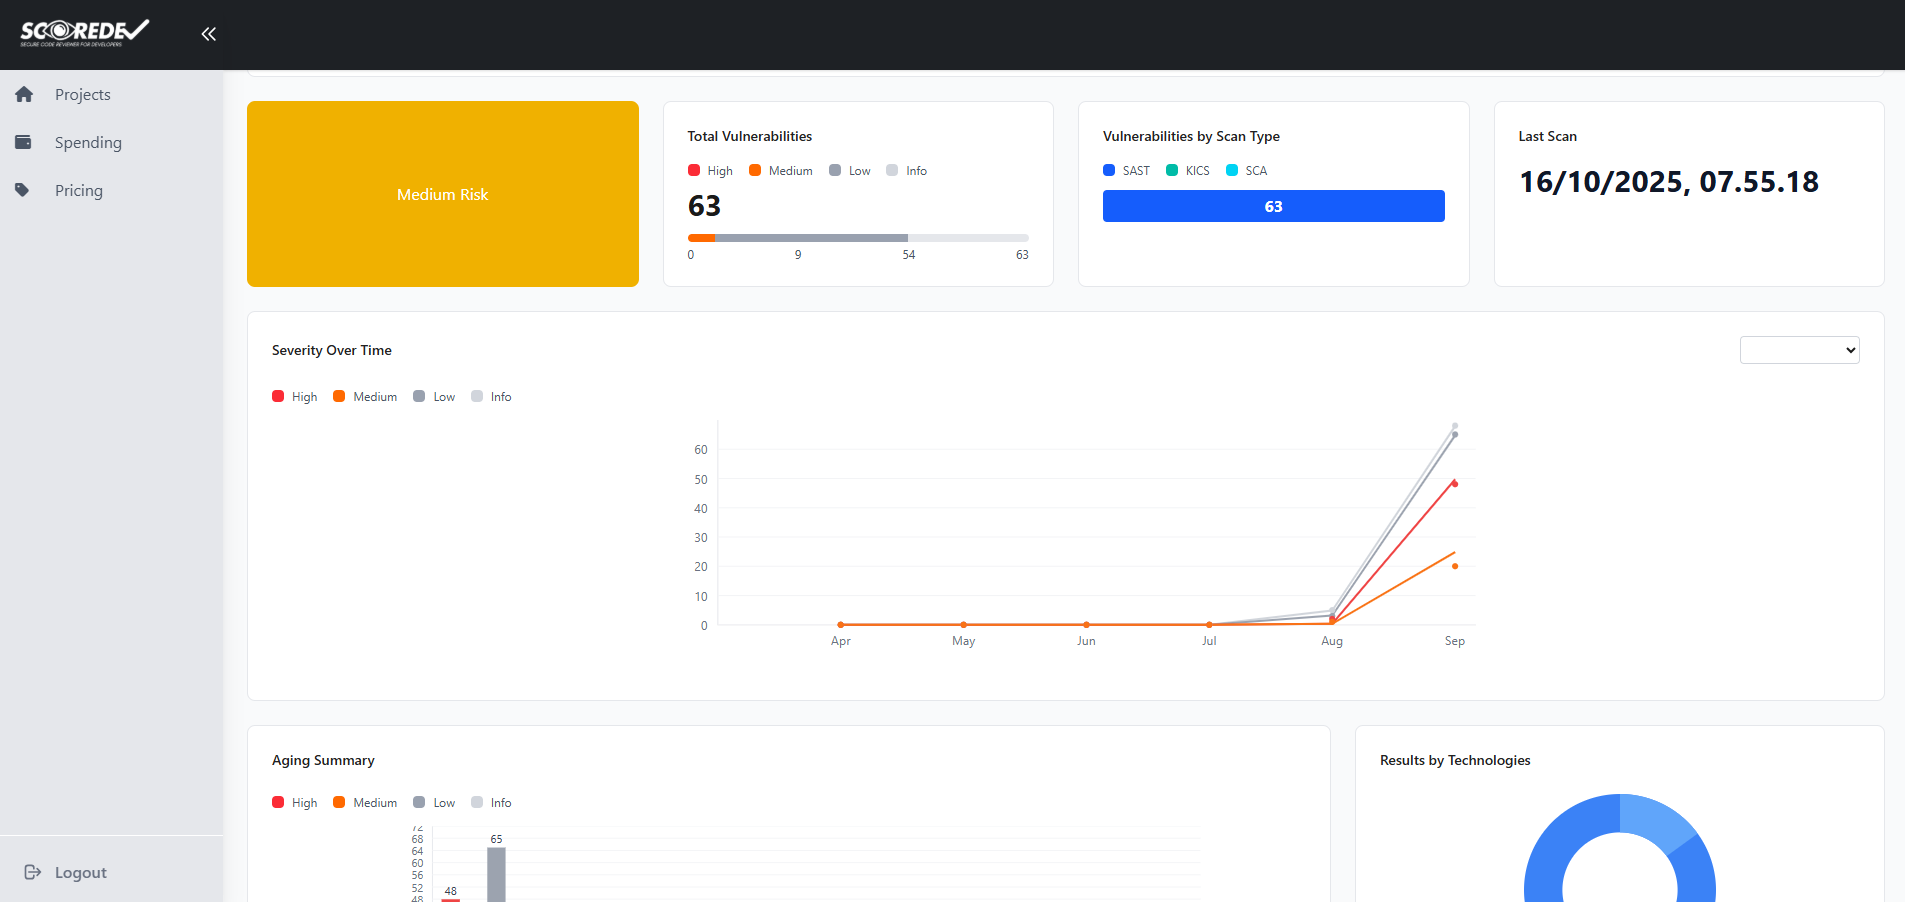
Task: Click the ScoreDev logo
Action: [85, 32]
